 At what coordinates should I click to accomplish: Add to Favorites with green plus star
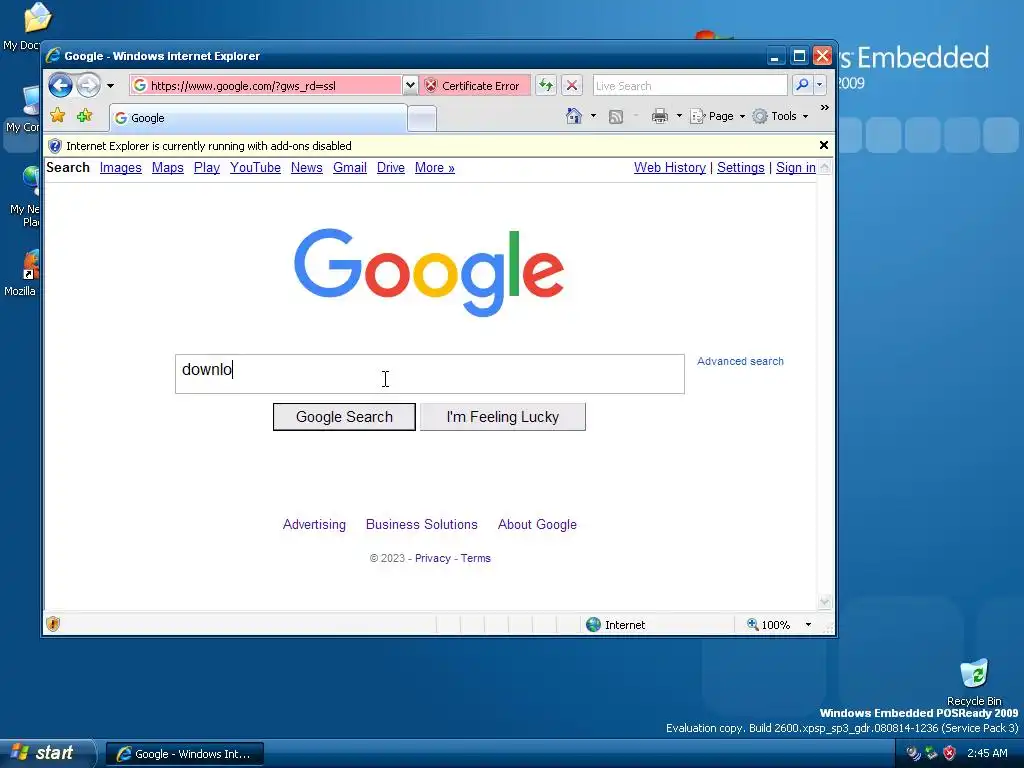(84, 116)
